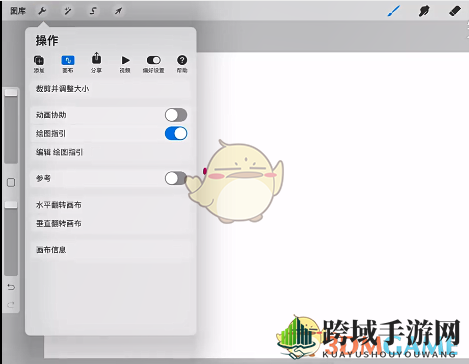
Task: Open the 分享 share tab
Action: [x=96, y=63]
